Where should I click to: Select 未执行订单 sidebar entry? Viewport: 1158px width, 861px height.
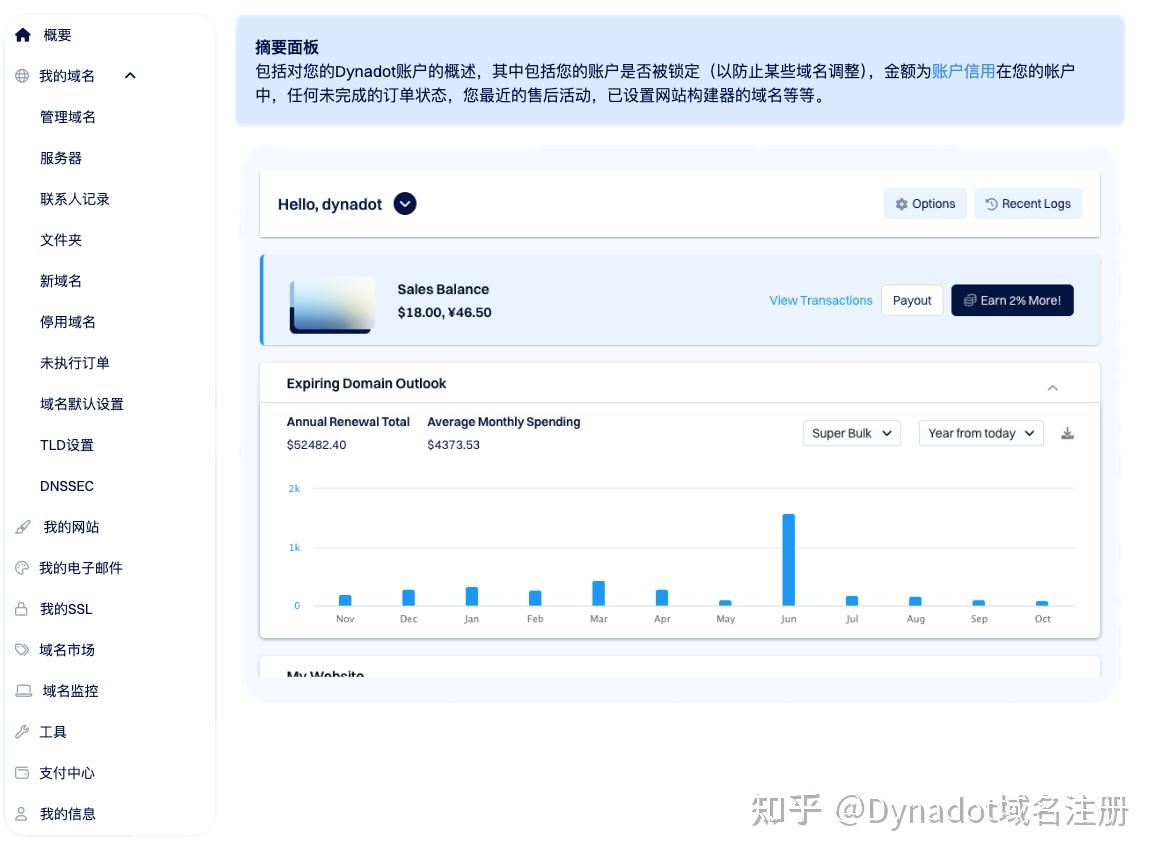pyautogui.click(x=75, y=363)
